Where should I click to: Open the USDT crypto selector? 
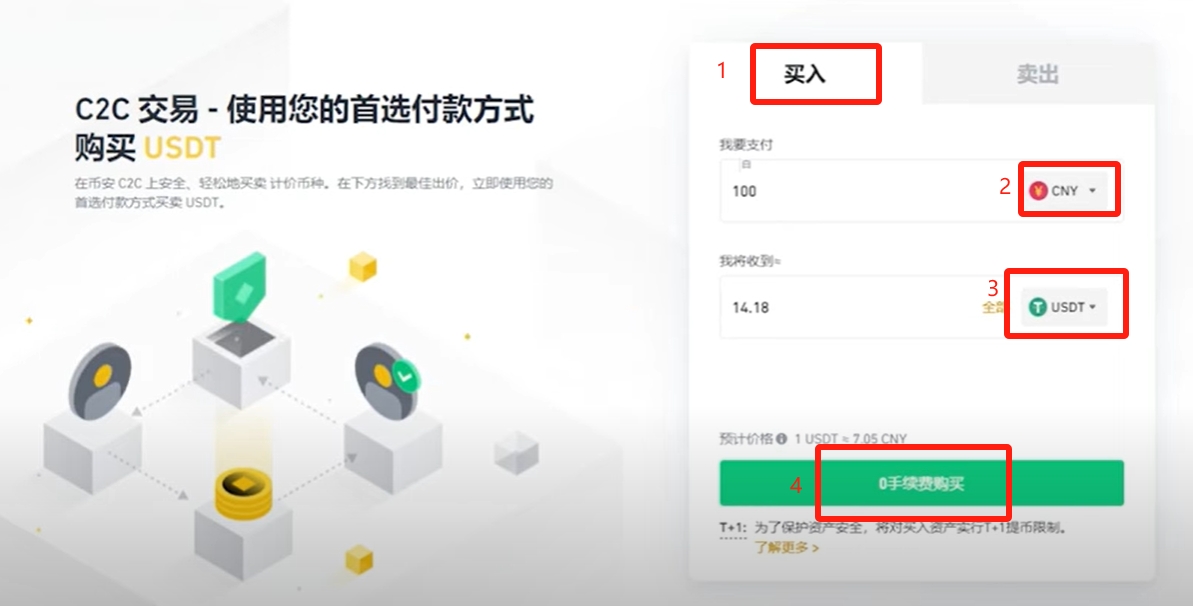point(1064,307)
